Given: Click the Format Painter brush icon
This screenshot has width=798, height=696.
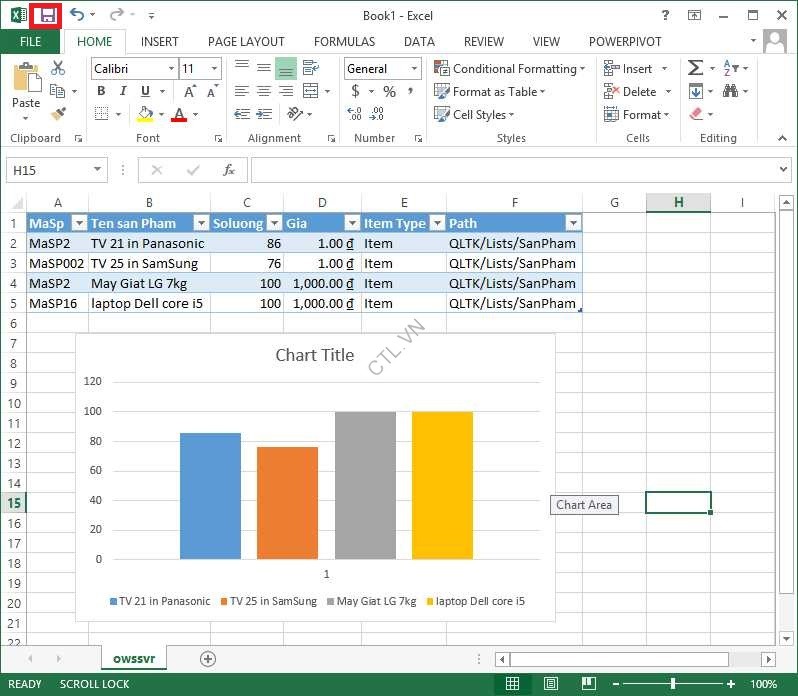Looking at the screenshot, I should [x=58, y=114].
